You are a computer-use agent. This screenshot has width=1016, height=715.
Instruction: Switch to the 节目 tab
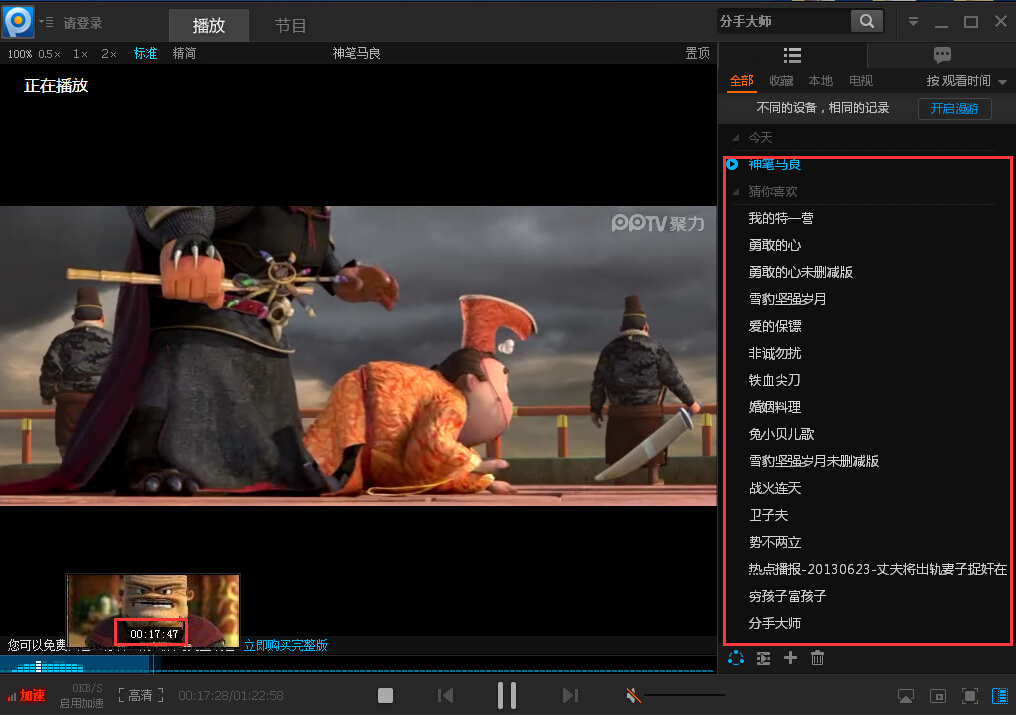[x=290, y=25]
